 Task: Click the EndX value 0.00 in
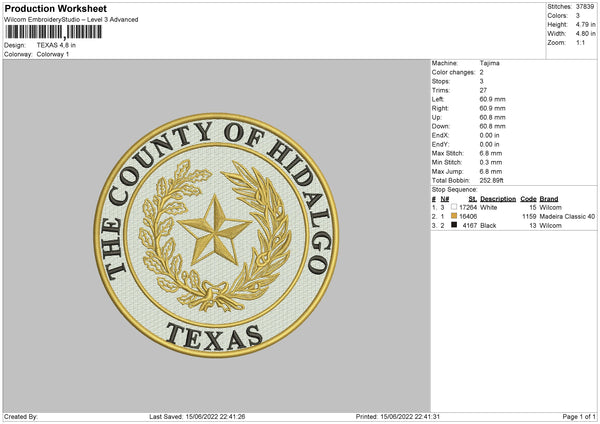tap(489, 135)
